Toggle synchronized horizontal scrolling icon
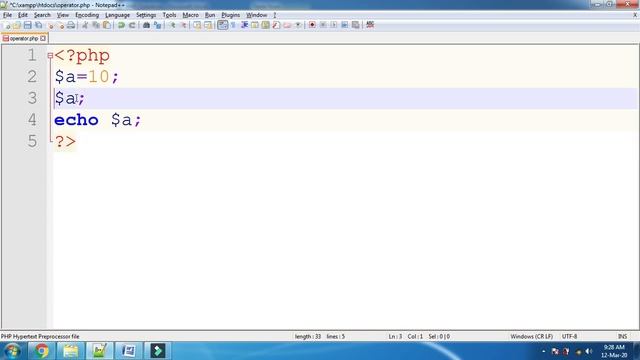Viewport: 640px width, 360px height. click(208, 25)
